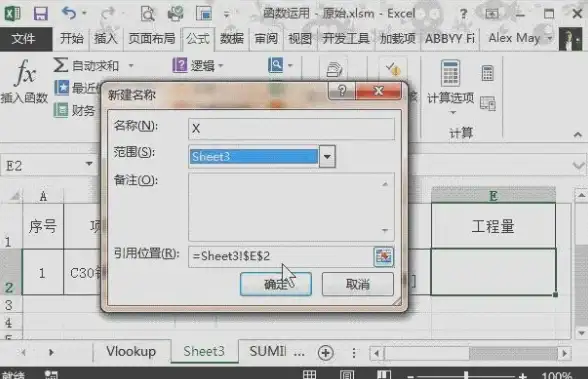Viewport: 588px width, 379px height.
Task: Click the collapse range selector icon
Action: click(x=384, y=256)
